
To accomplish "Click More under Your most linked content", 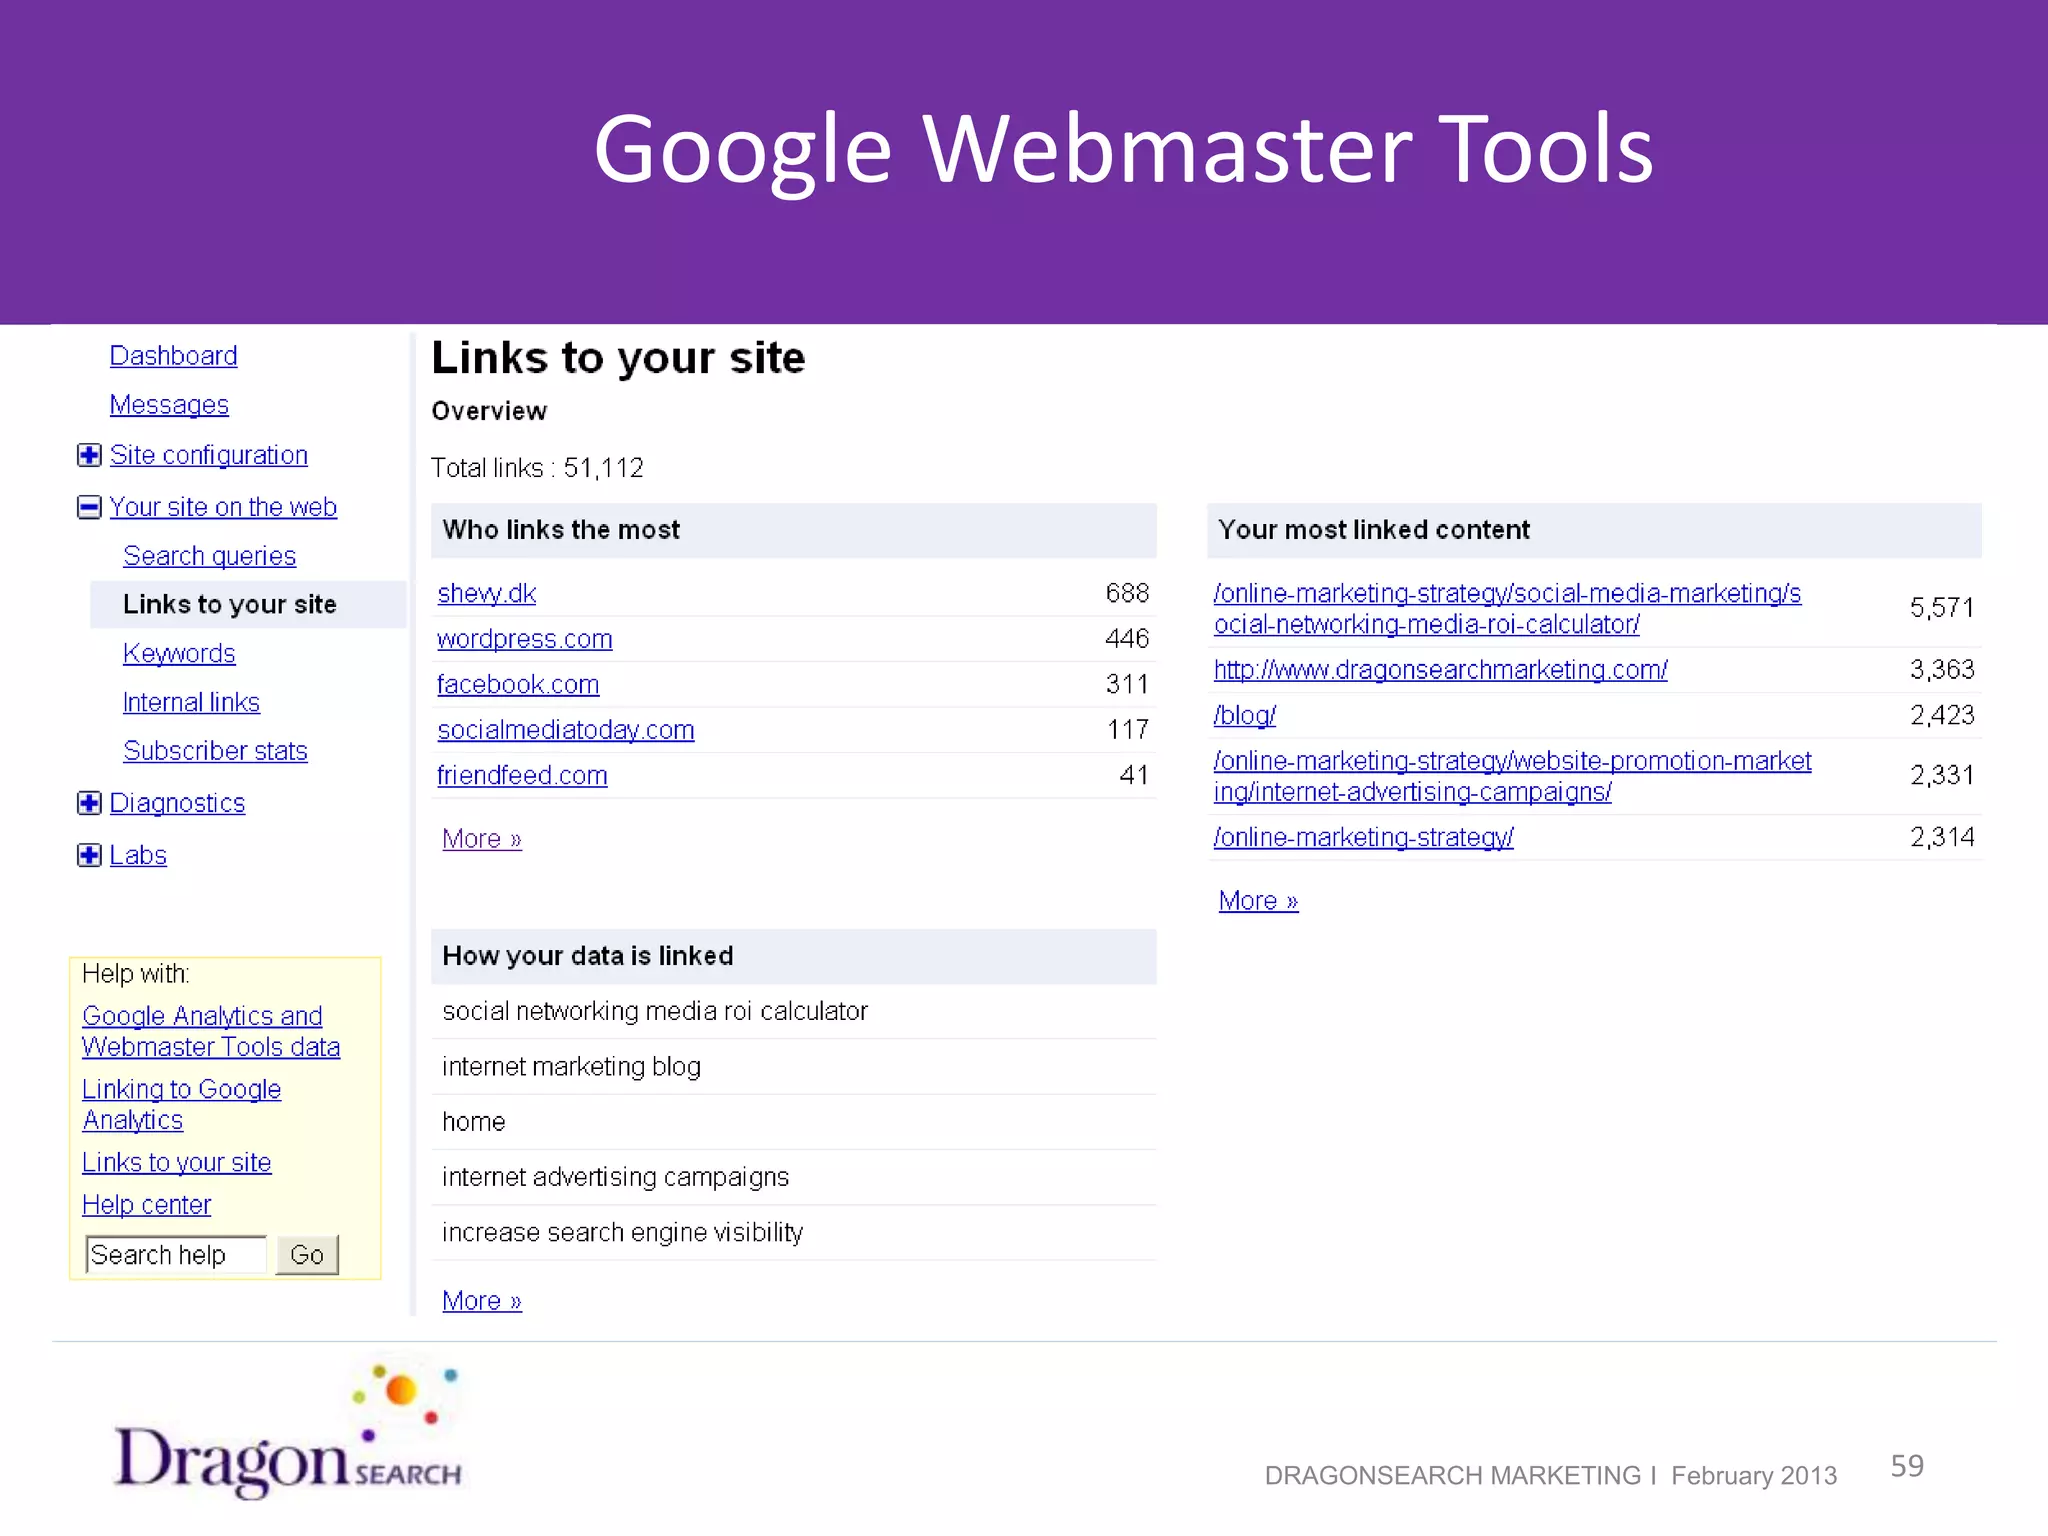I will (x=1258, y=901).
